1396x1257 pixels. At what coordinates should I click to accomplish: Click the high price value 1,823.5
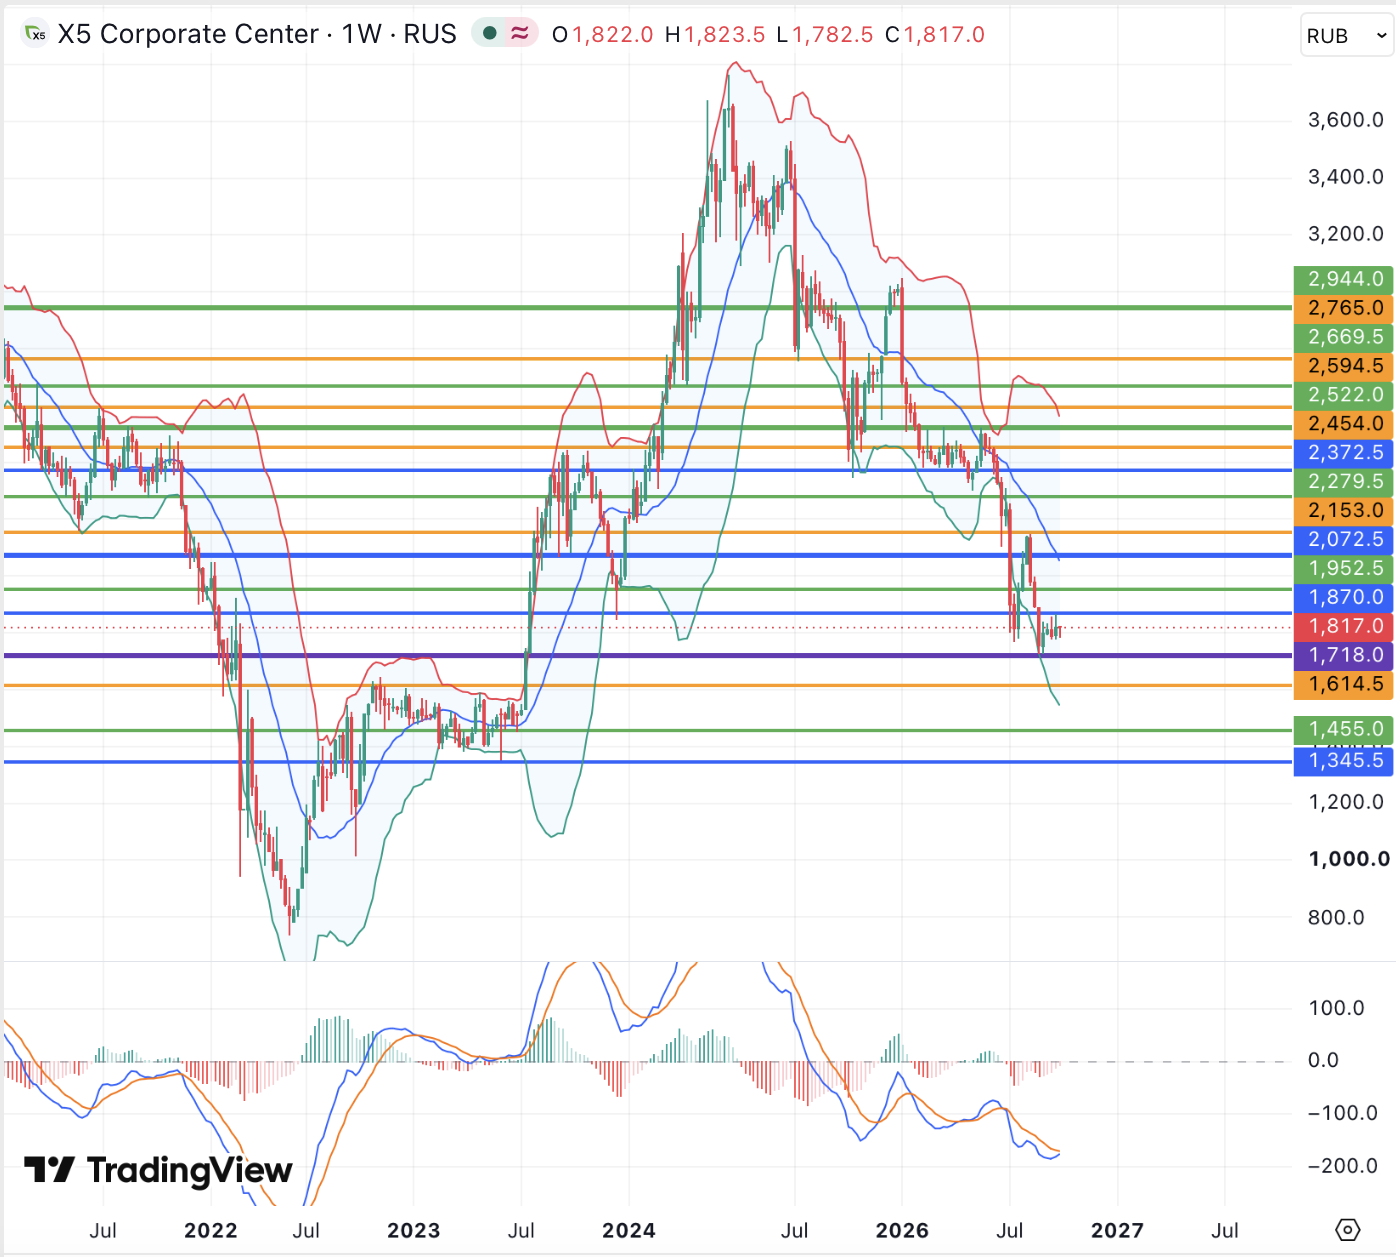724,35
